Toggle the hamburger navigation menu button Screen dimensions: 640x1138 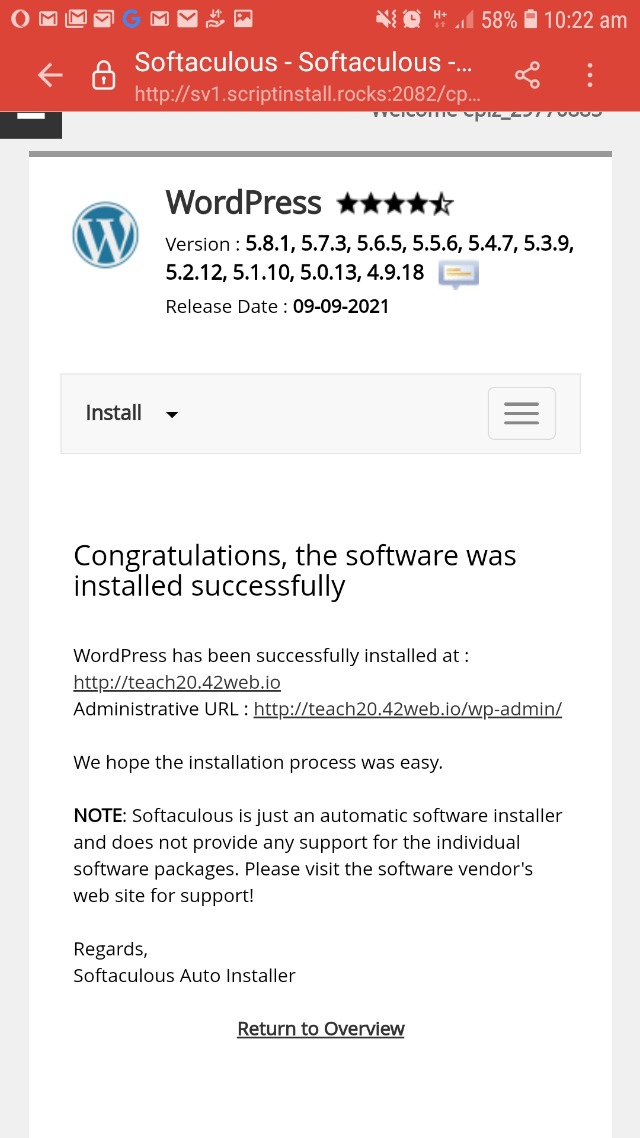pos(521,413)
